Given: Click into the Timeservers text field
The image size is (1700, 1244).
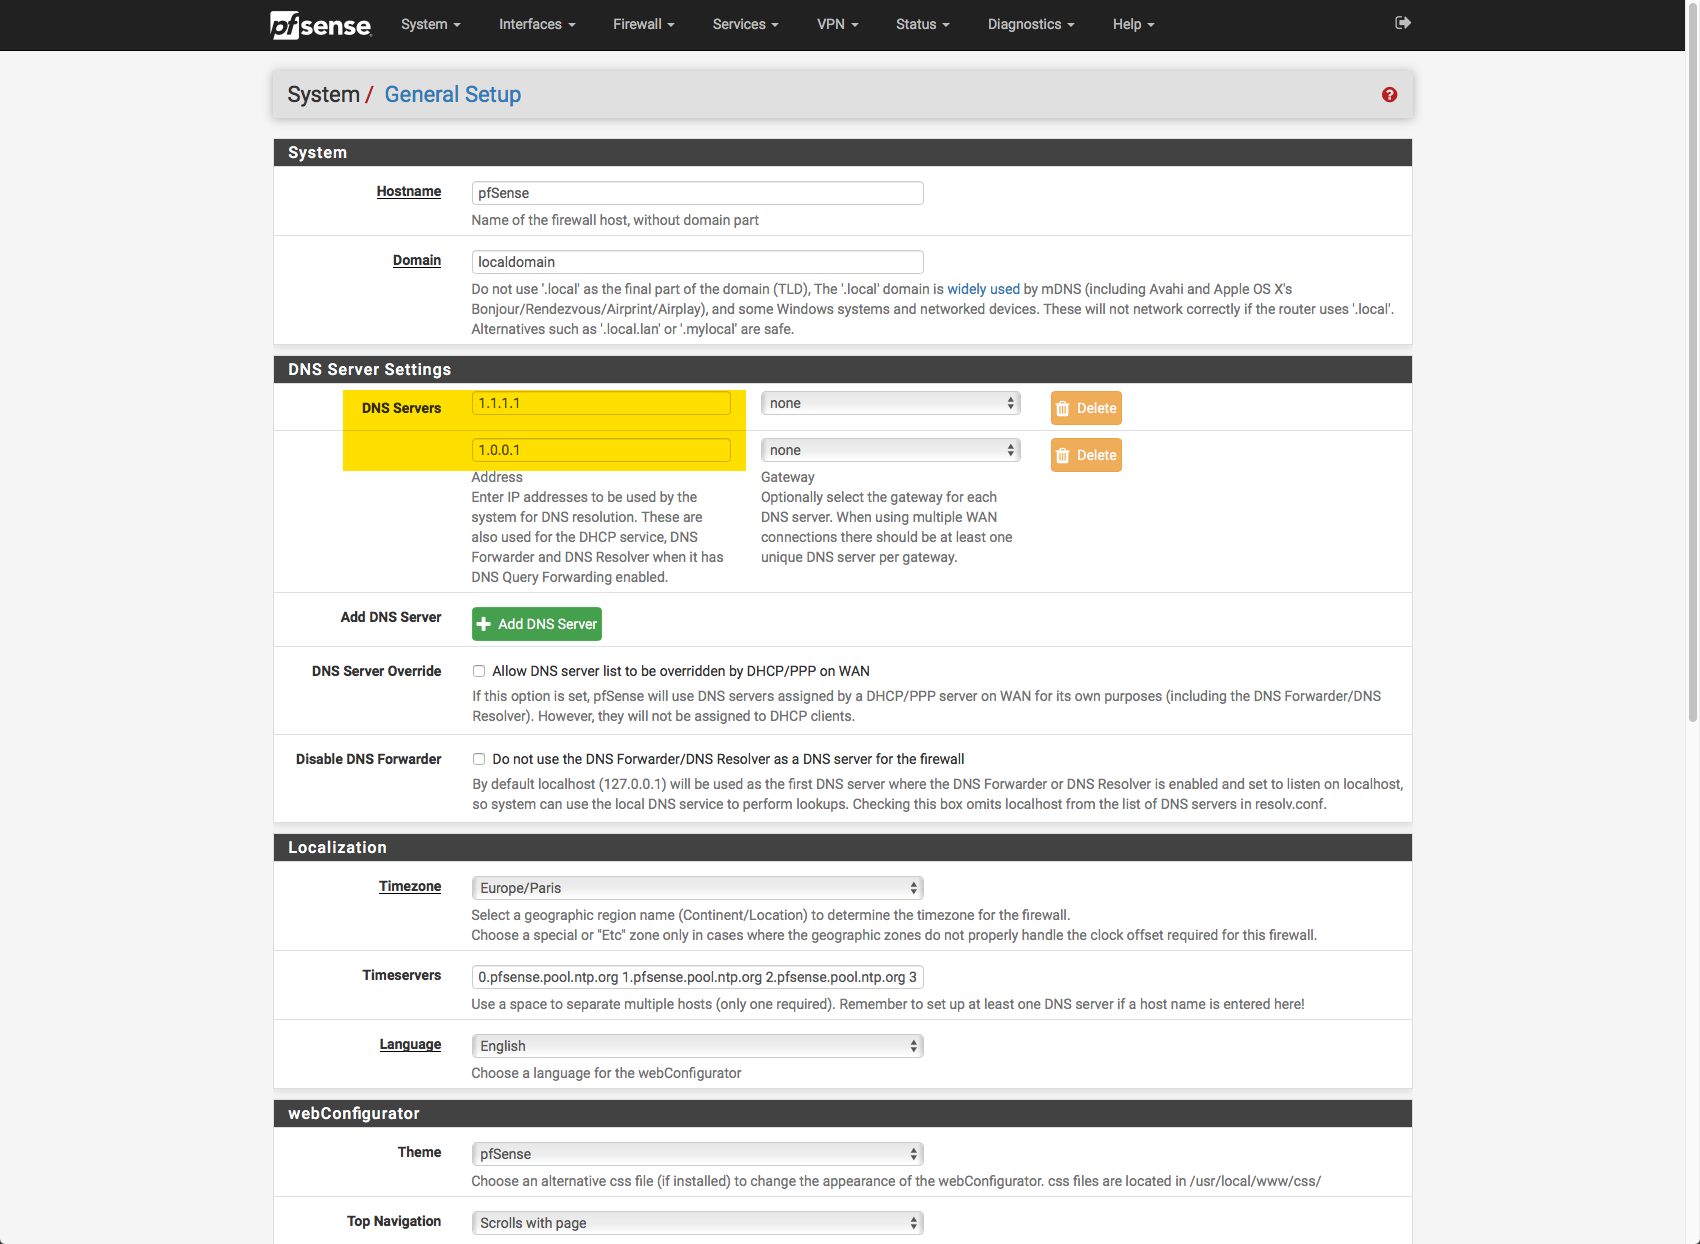Looking at the screenshot, I should point(697,977).
